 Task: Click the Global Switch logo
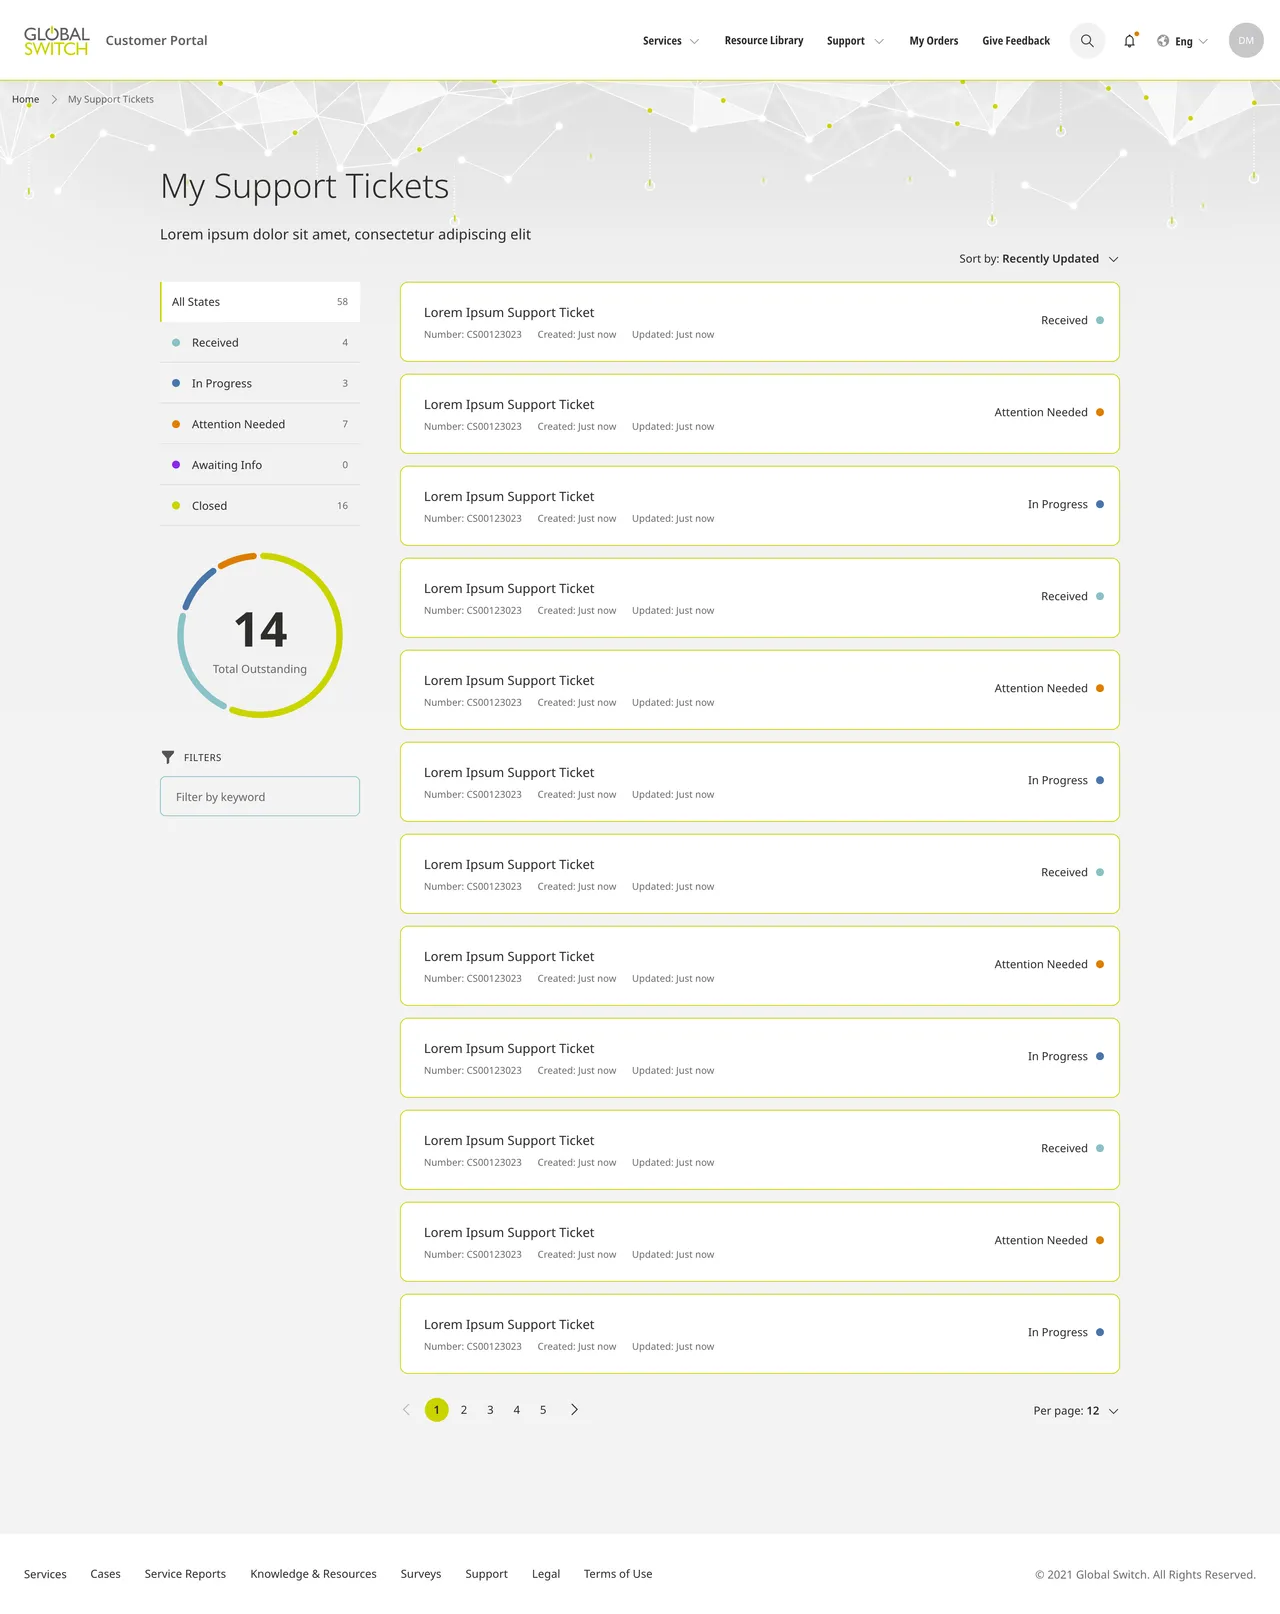(x=55, y=40)
